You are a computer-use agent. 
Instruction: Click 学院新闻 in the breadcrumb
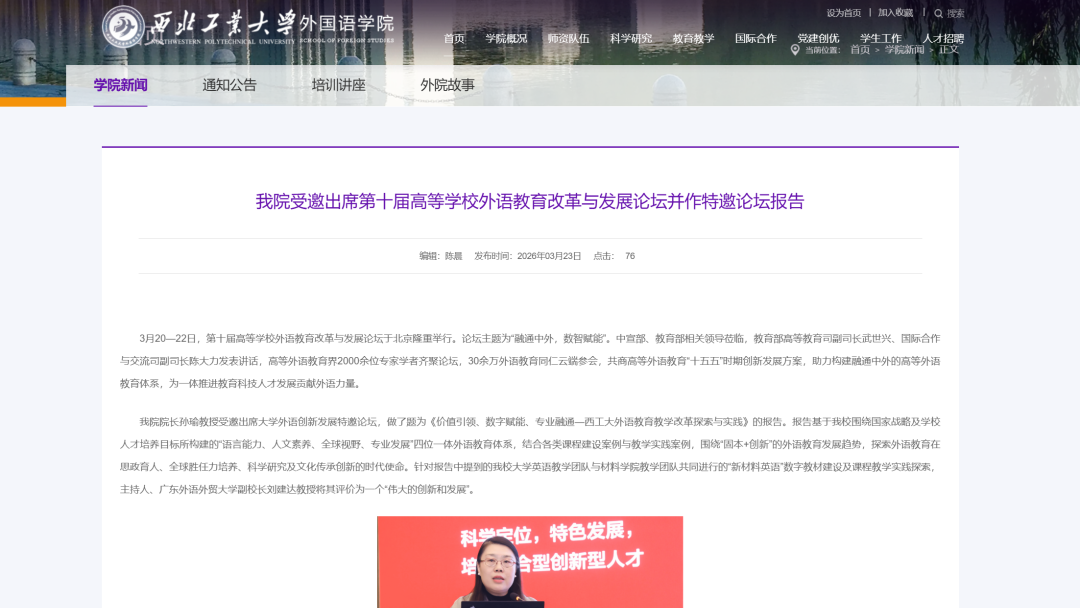point(904,50)
